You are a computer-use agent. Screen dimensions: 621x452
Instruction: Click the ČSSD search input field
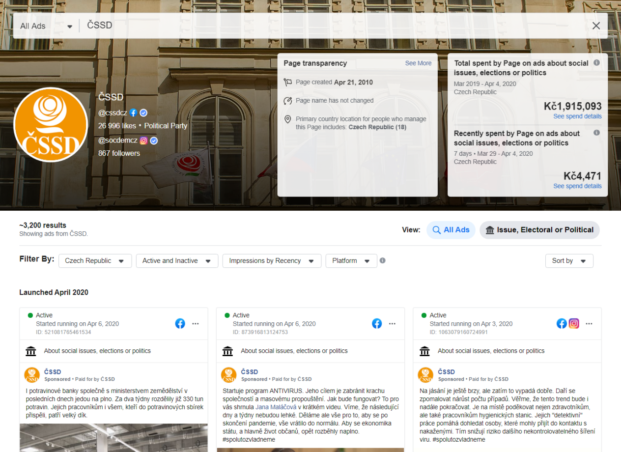tap(333, 26)
